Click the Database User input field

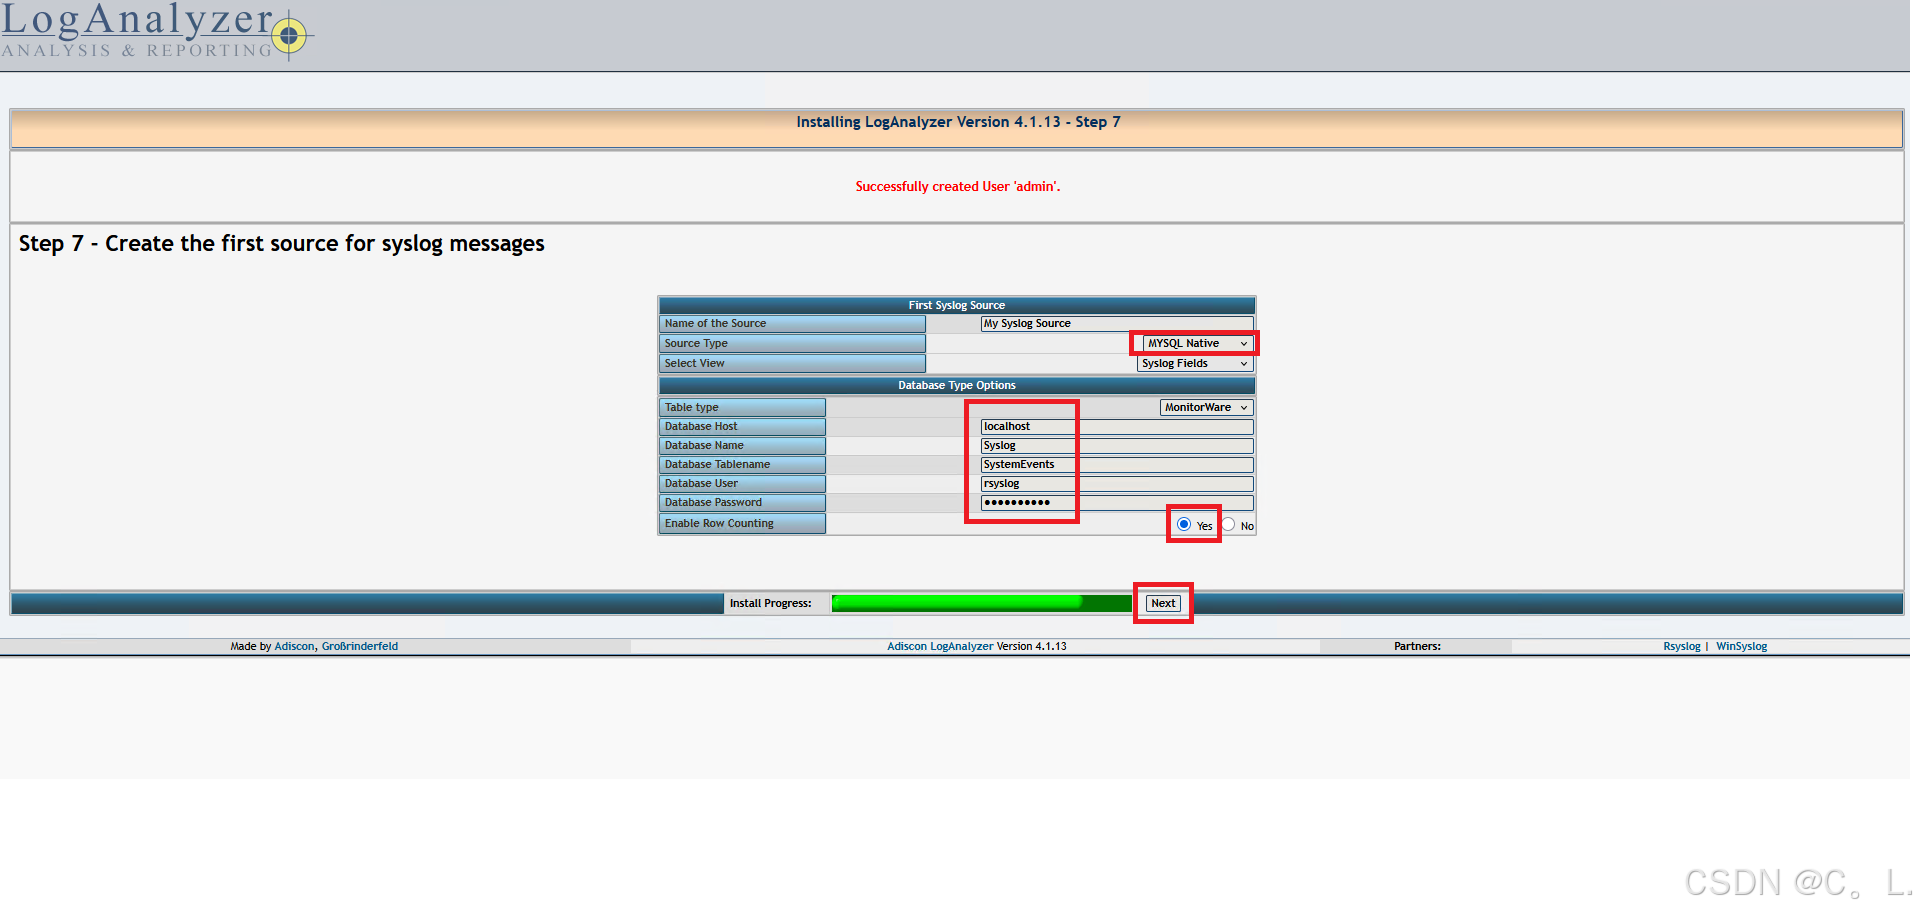[x=1116, y=484]
